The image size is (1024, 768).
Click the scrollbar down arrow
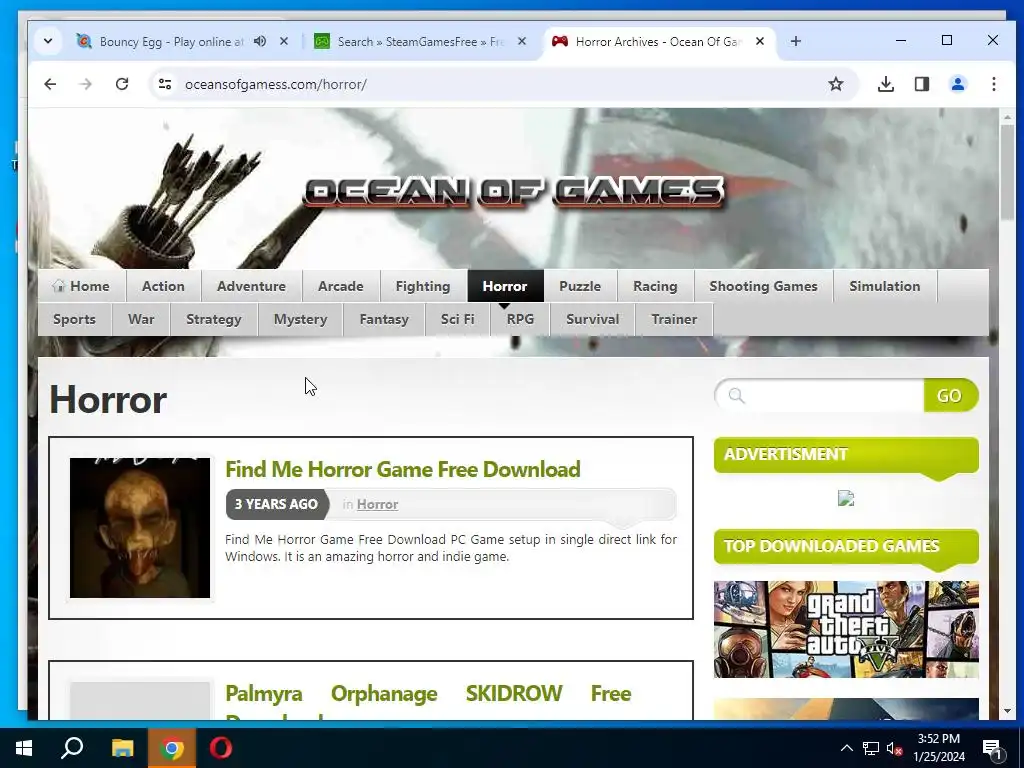[x=1006, y=711]
